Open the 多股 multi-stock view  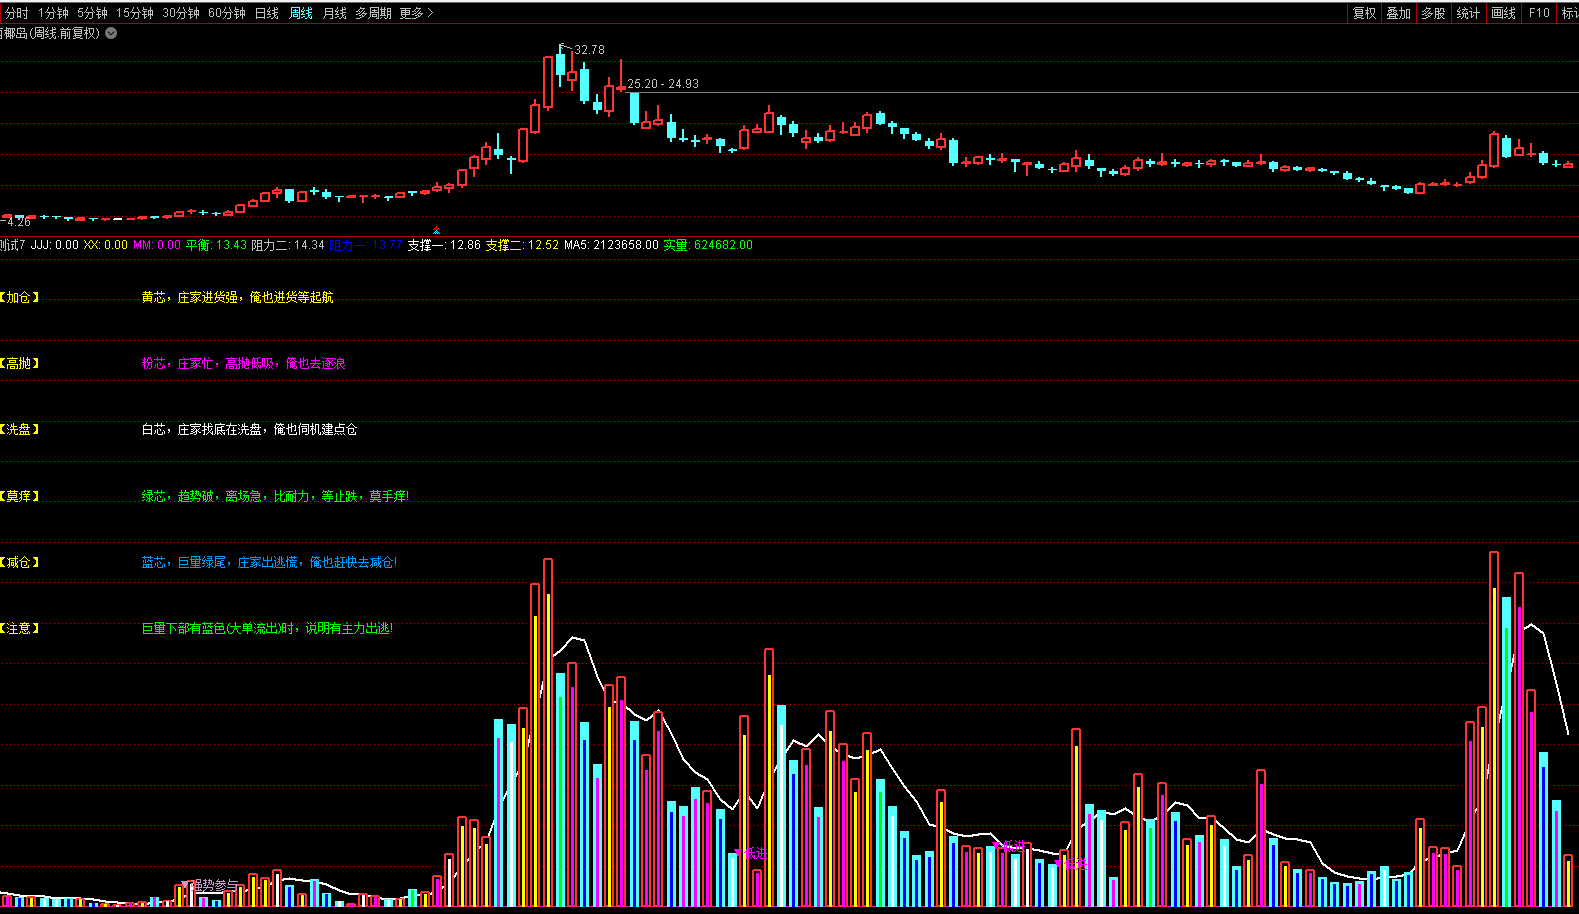tap(1433, 13)
